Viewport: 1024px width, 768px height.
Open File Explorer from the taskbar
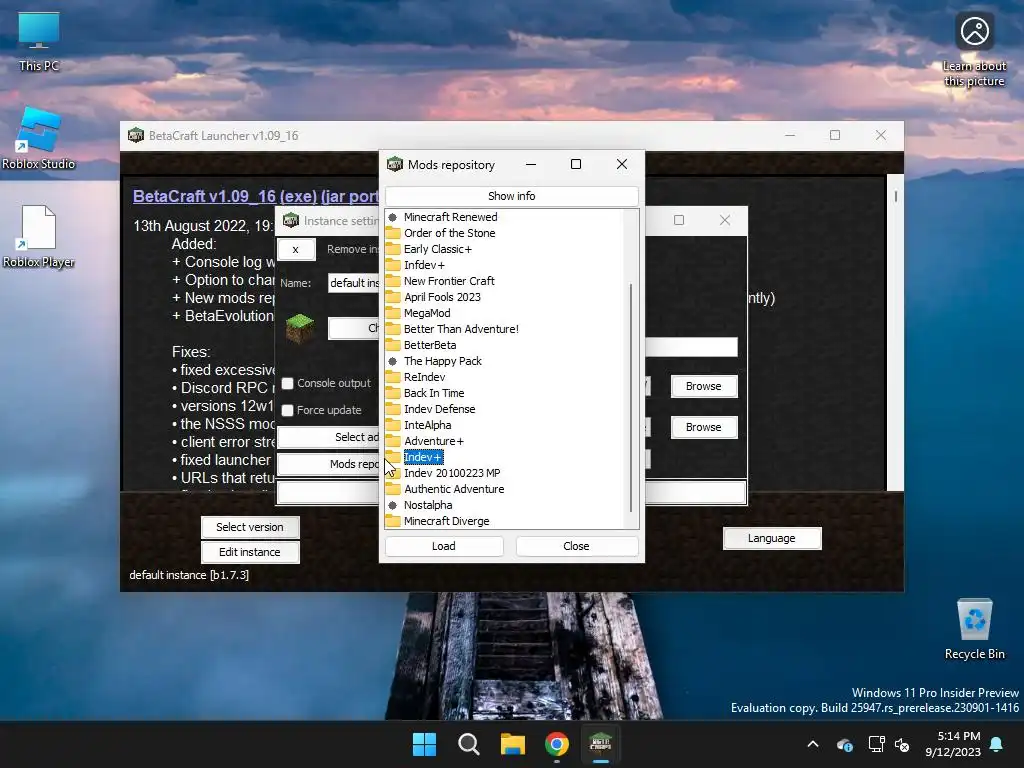[x=513, y=744]
